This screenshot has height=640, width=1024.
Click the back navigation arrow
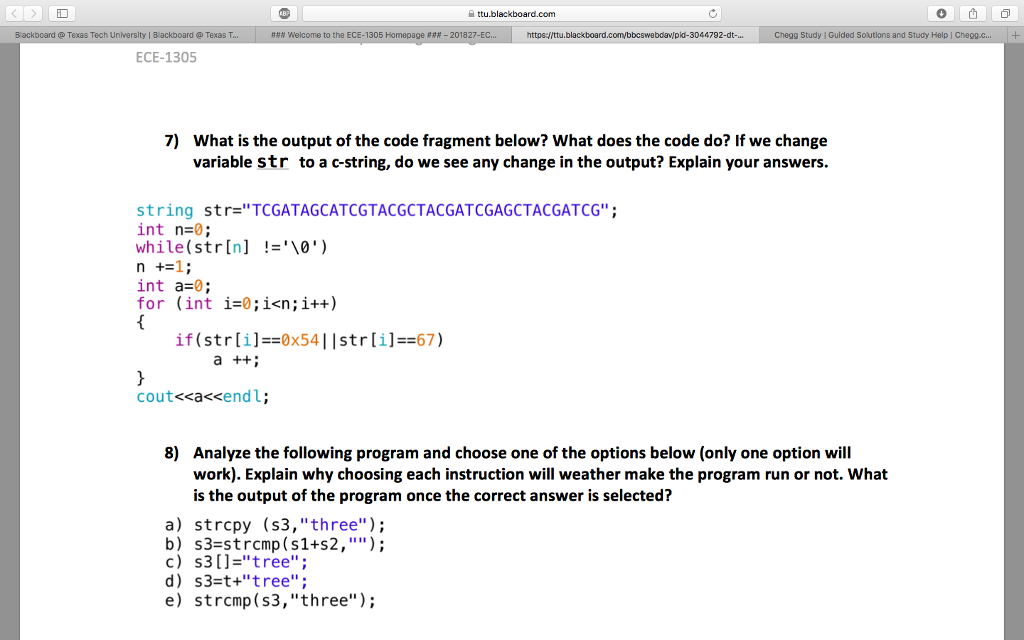tap(15, 13)
